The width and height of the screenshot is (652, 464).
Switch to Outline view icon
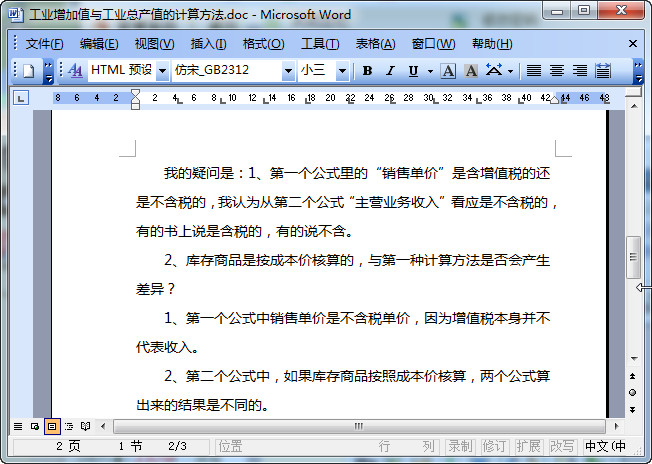click(x=69, y=427)
